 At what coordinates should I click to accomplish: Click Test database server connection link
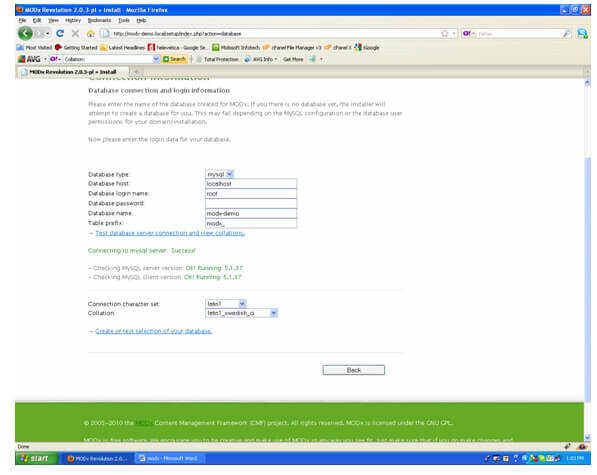pos(170,233)
